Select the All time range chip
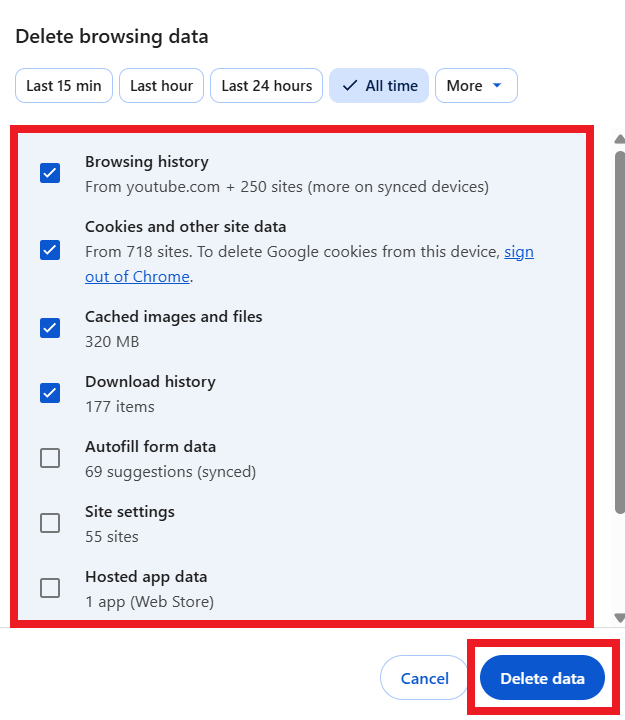Screen dimensions: 625x720 (x=380, y=86)
